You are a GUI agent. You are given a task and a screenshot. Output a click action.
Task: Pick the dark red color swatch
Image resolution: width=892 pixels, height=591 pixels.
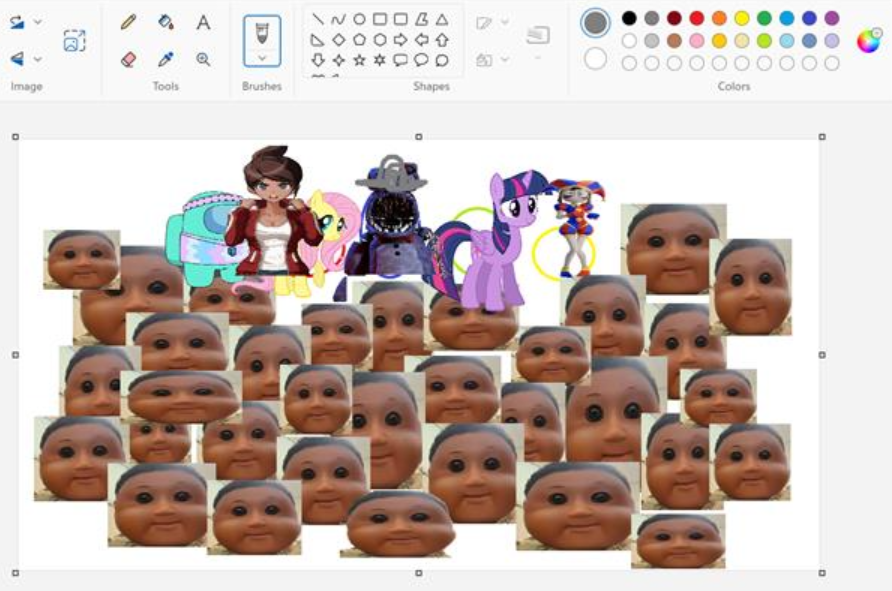coord(674,18)
